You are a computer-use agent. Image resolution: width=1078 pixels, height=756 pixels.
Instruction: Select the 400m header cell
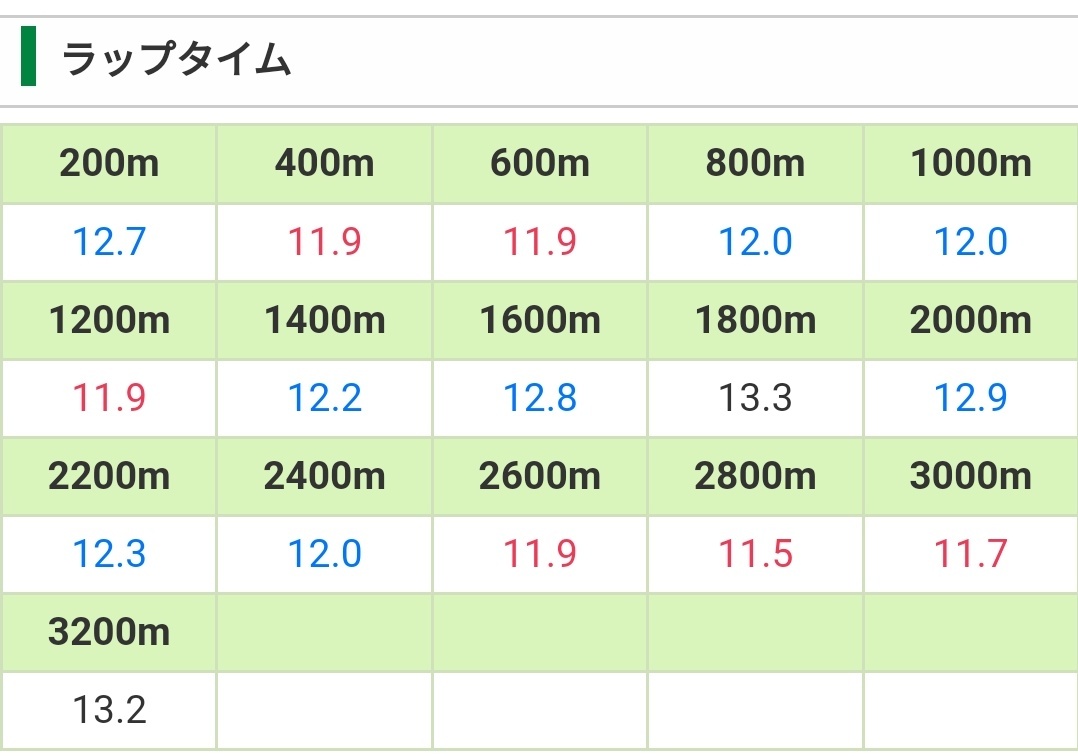click(324, 164)
